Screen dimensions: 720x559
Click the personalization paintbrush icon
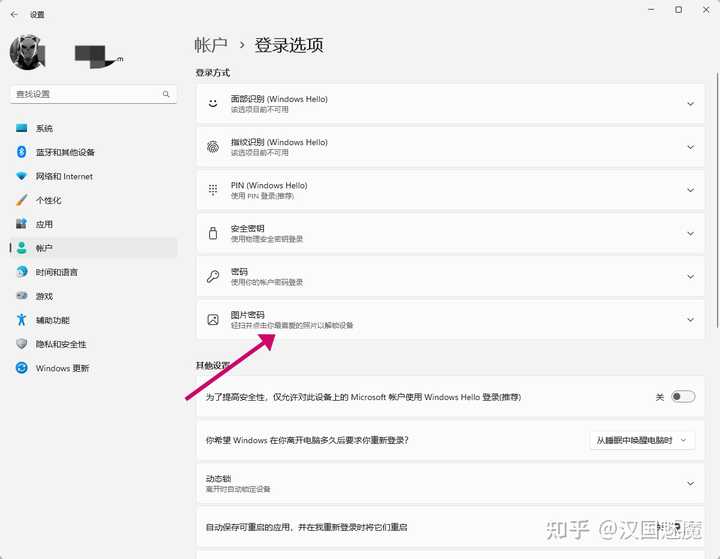point(22,200)
